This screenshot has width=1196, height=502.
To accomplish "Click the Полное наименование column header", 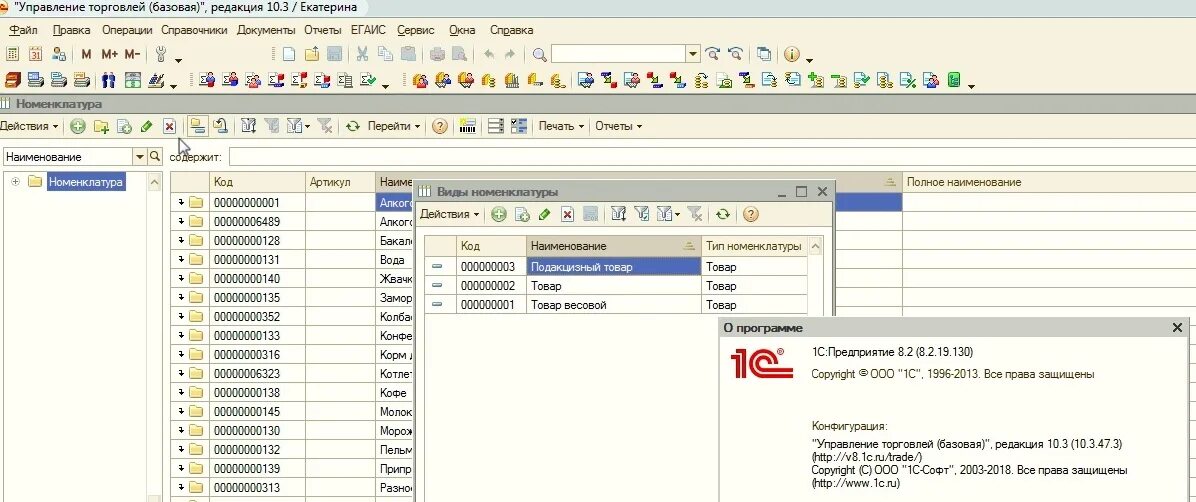I will pos(1049,182).
